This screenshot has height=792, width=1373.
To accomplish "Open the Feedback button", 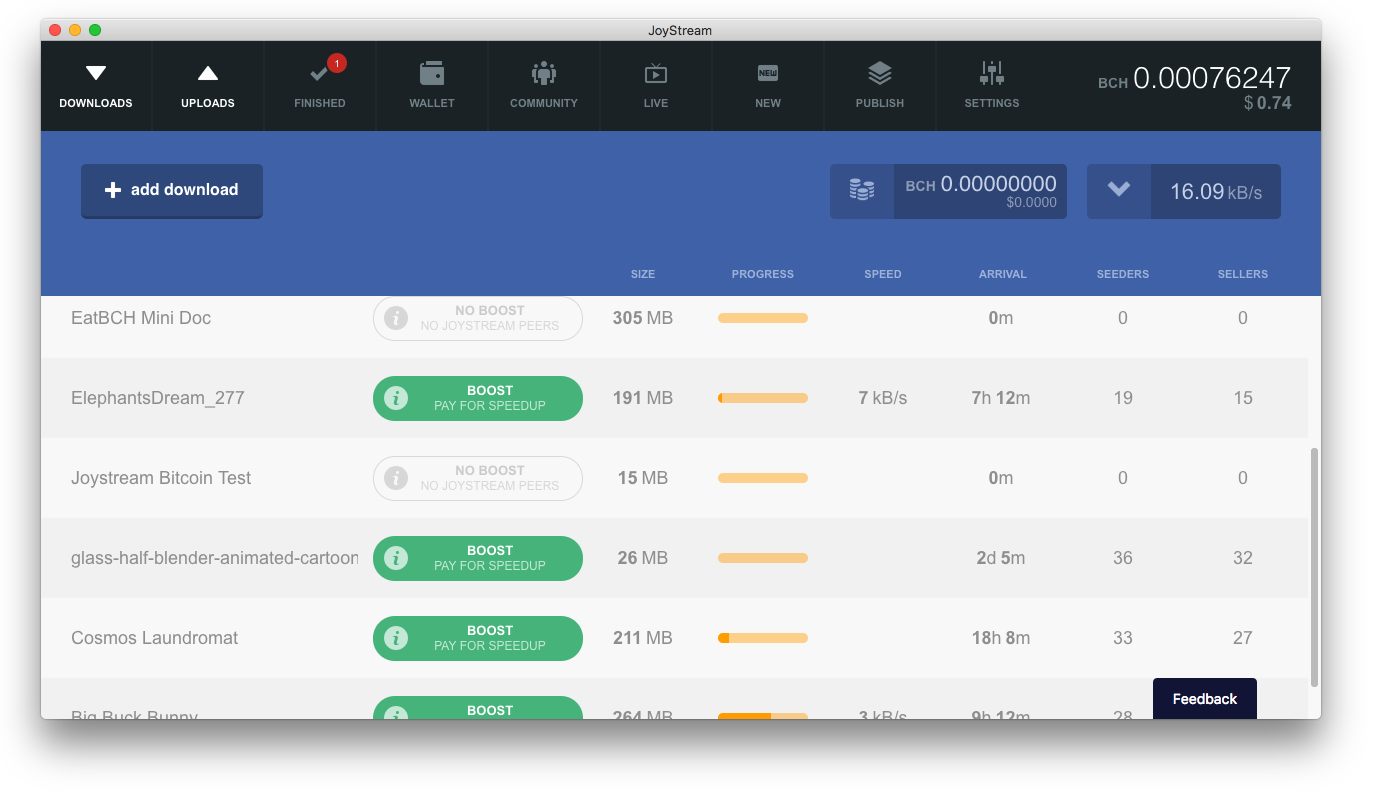I will coord(1205,699).
